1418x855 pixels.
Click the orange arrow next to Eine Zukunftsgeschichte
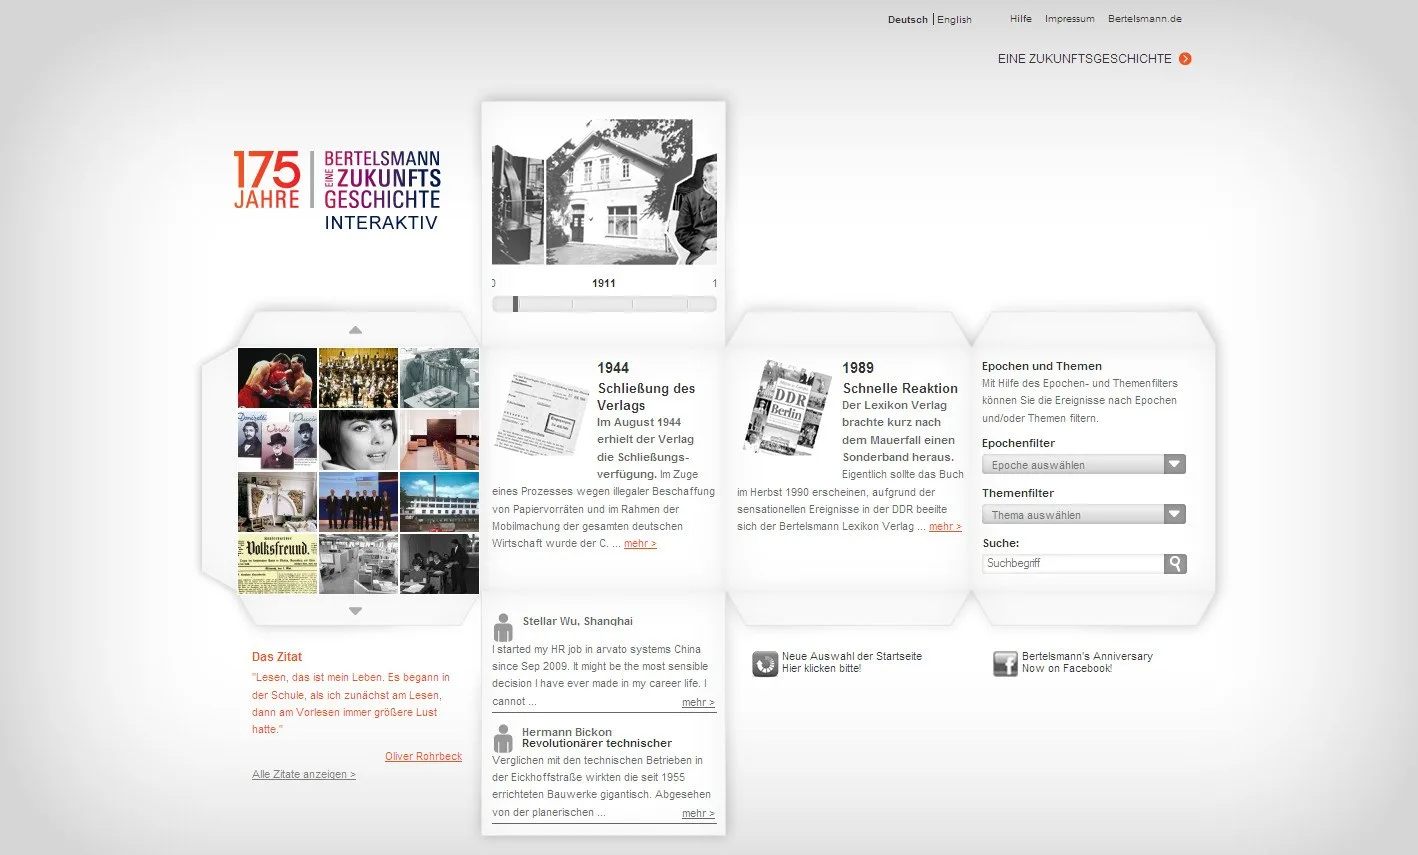[x=1185, y=59]
